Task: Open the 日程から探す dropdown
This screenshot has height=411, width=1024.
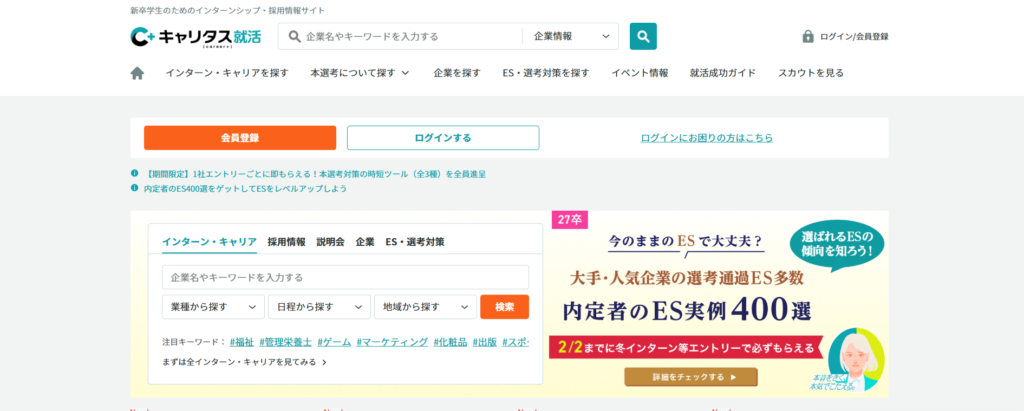Action: tap(319, 307)
